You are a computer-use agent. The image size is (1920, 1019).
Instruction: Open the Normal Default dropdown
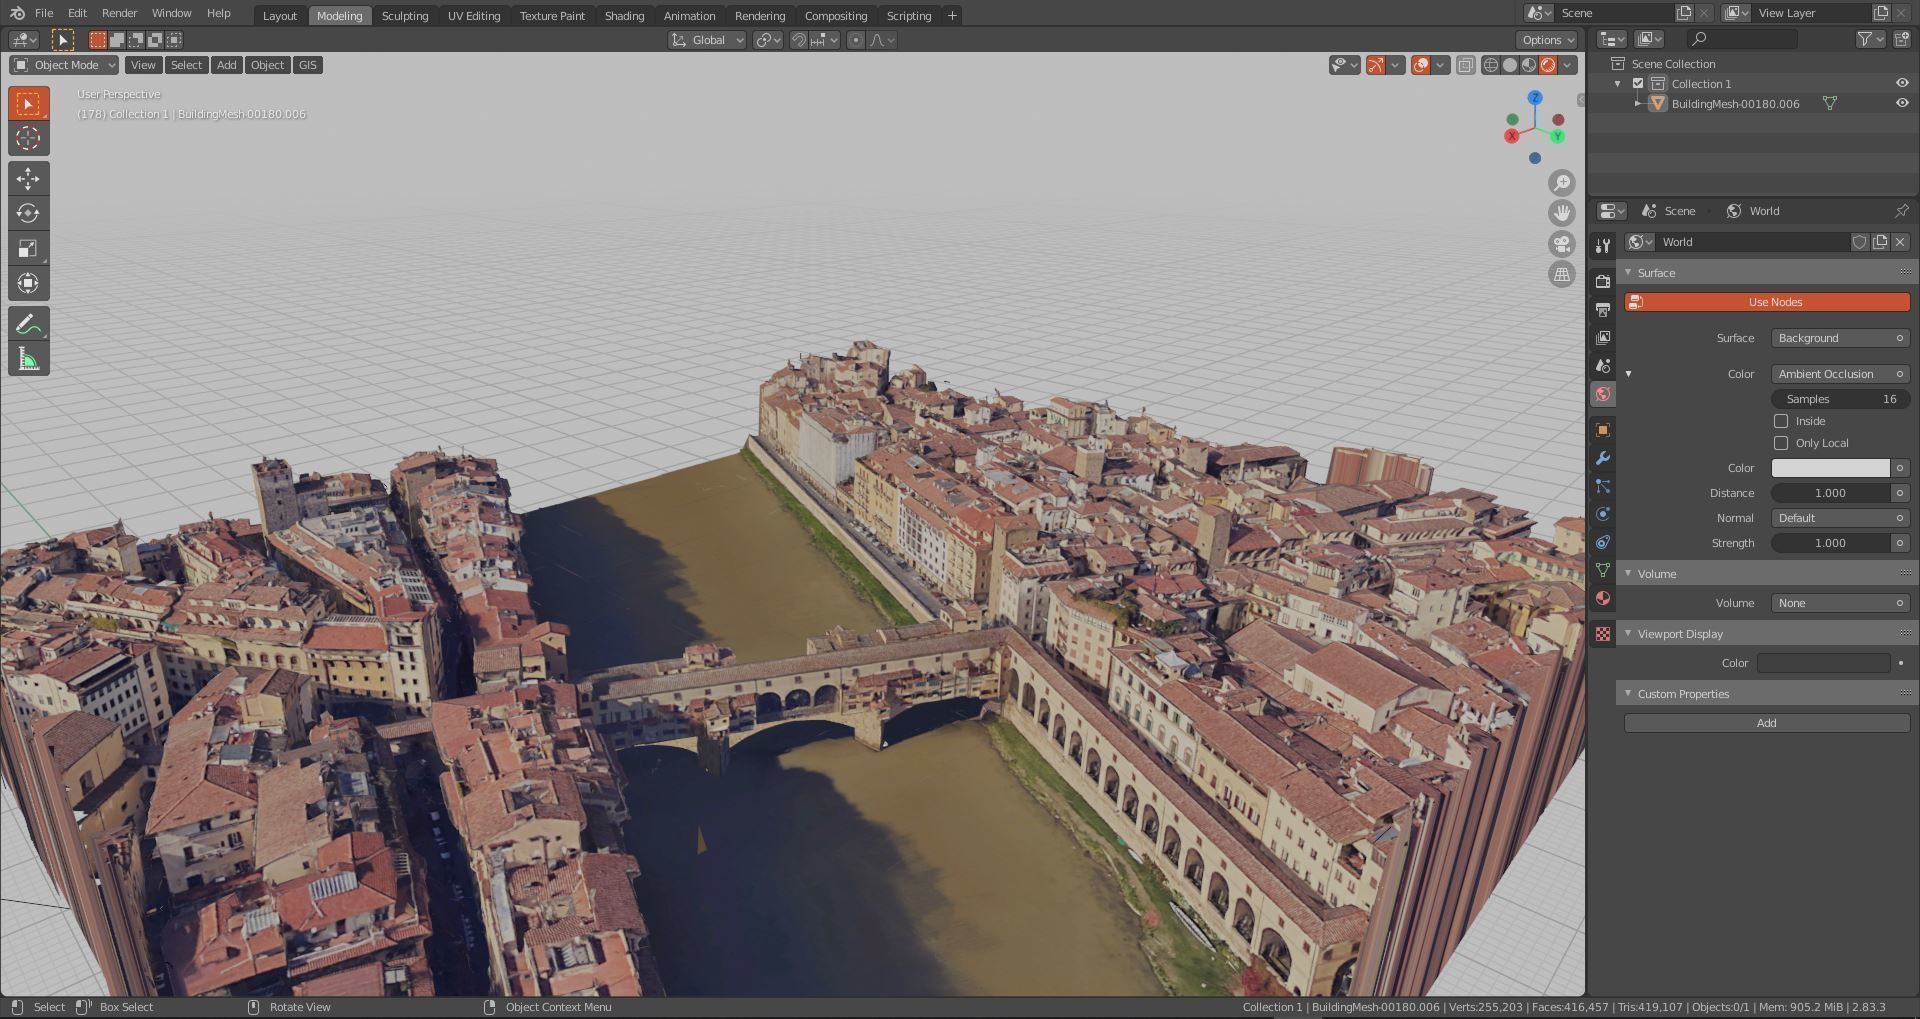click(x=1840, y=518)
